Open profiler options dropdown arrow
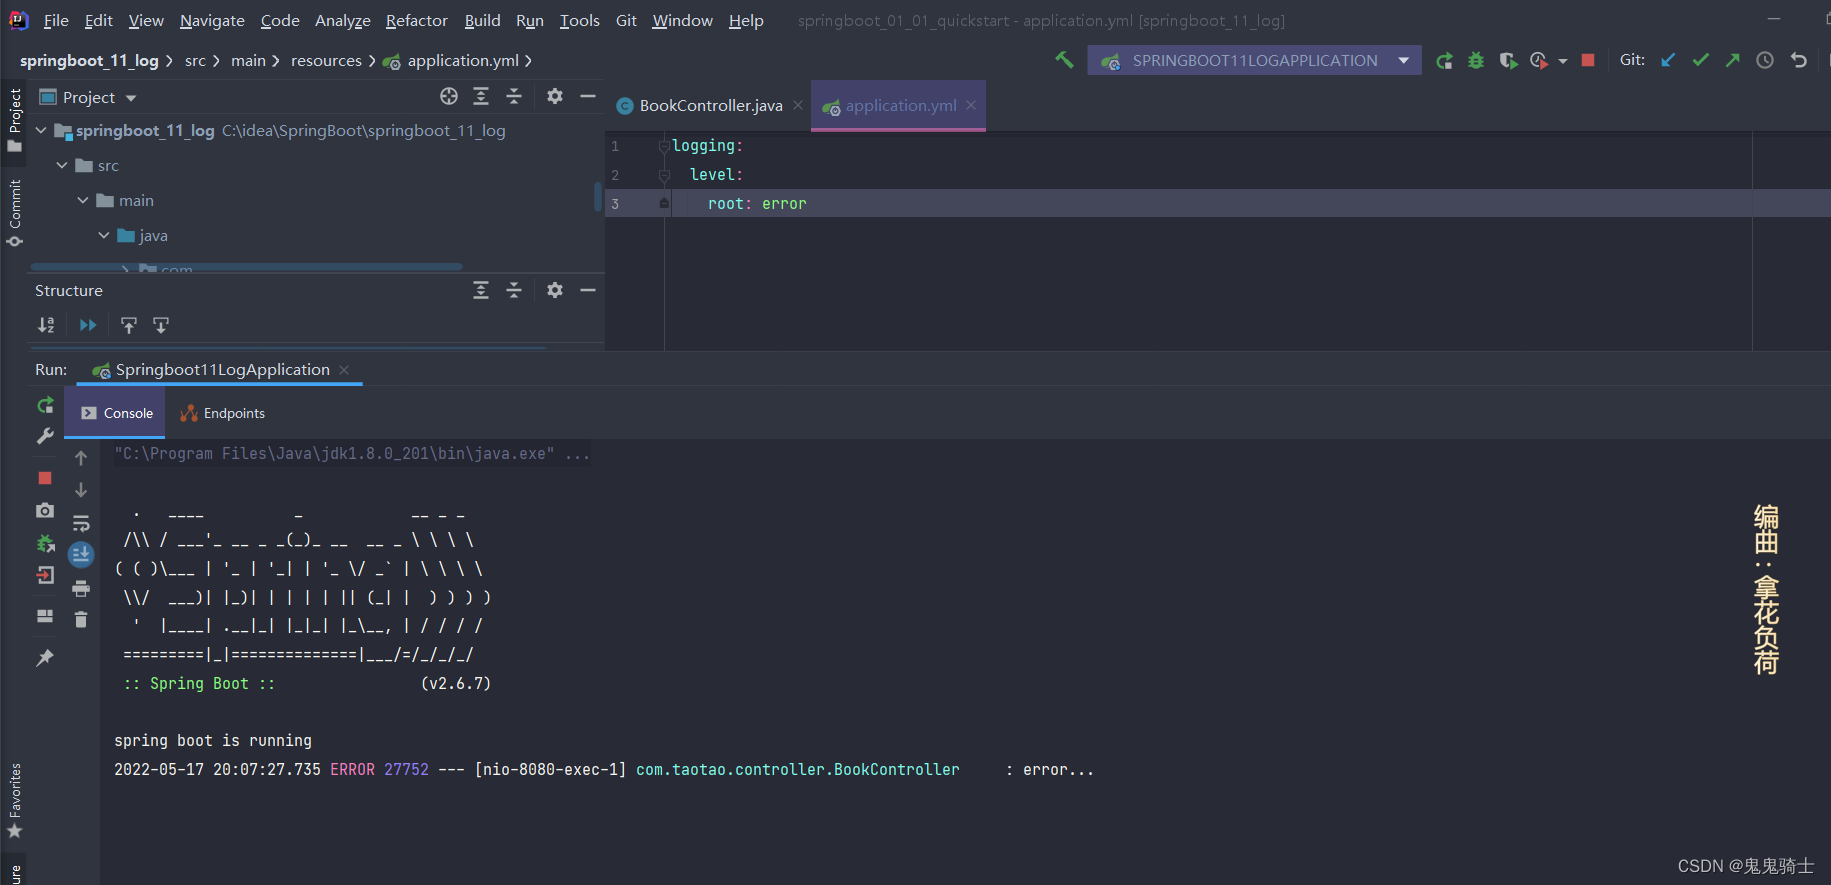The width and height of the screenshot is (1831, 885). coord(1562,62)
